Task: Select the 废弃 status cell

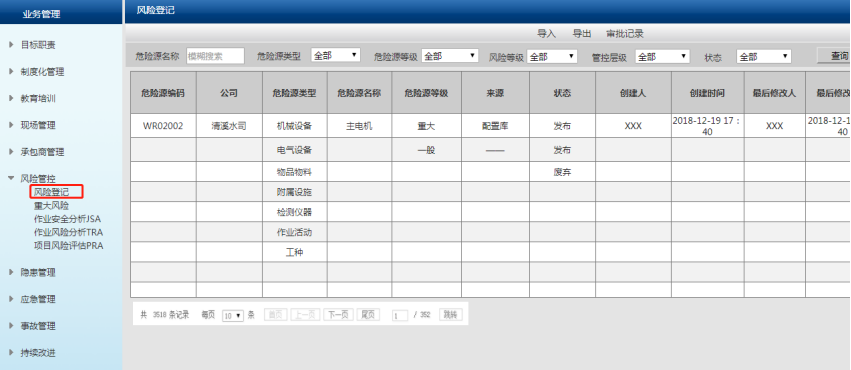Action: click(x=562, y=172)
